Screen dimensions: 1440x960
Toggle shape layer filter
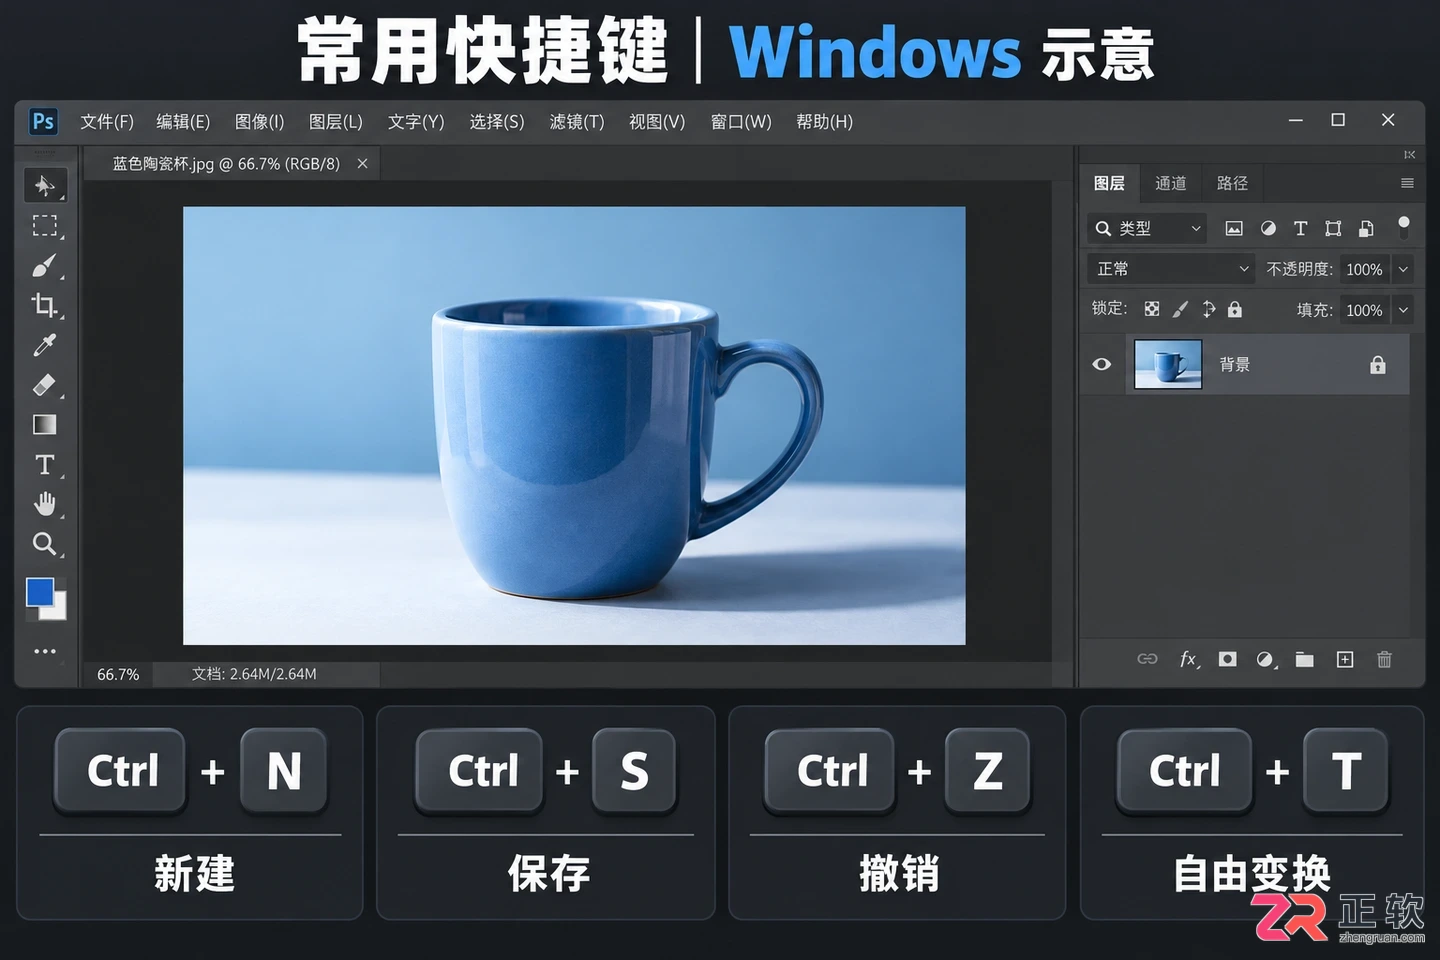coord(1333,228)
